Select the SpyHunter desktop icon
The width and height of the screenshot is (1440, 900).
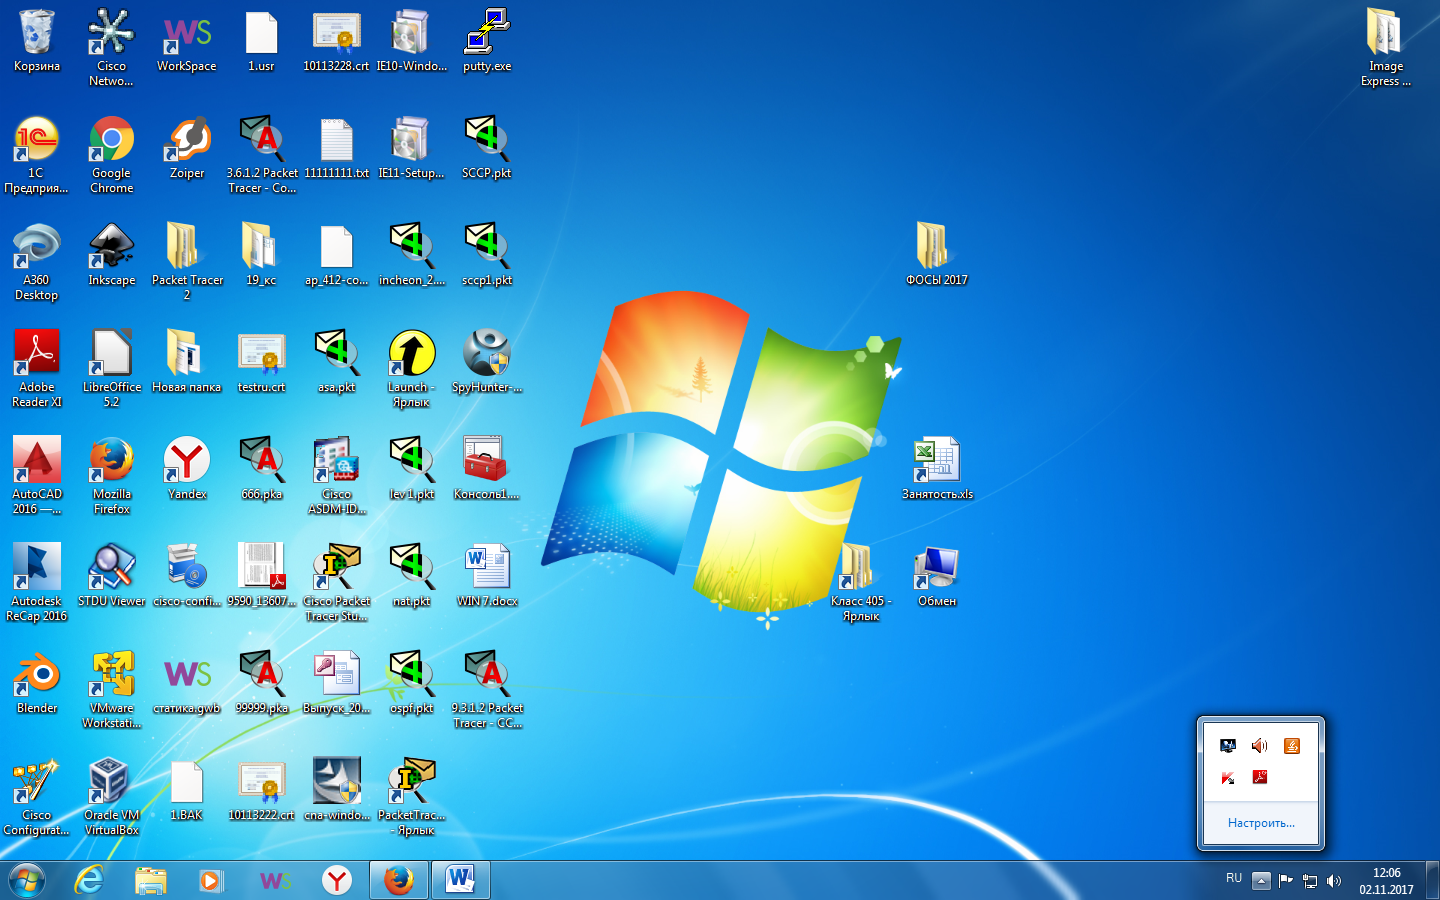click(x=487, y=362)
